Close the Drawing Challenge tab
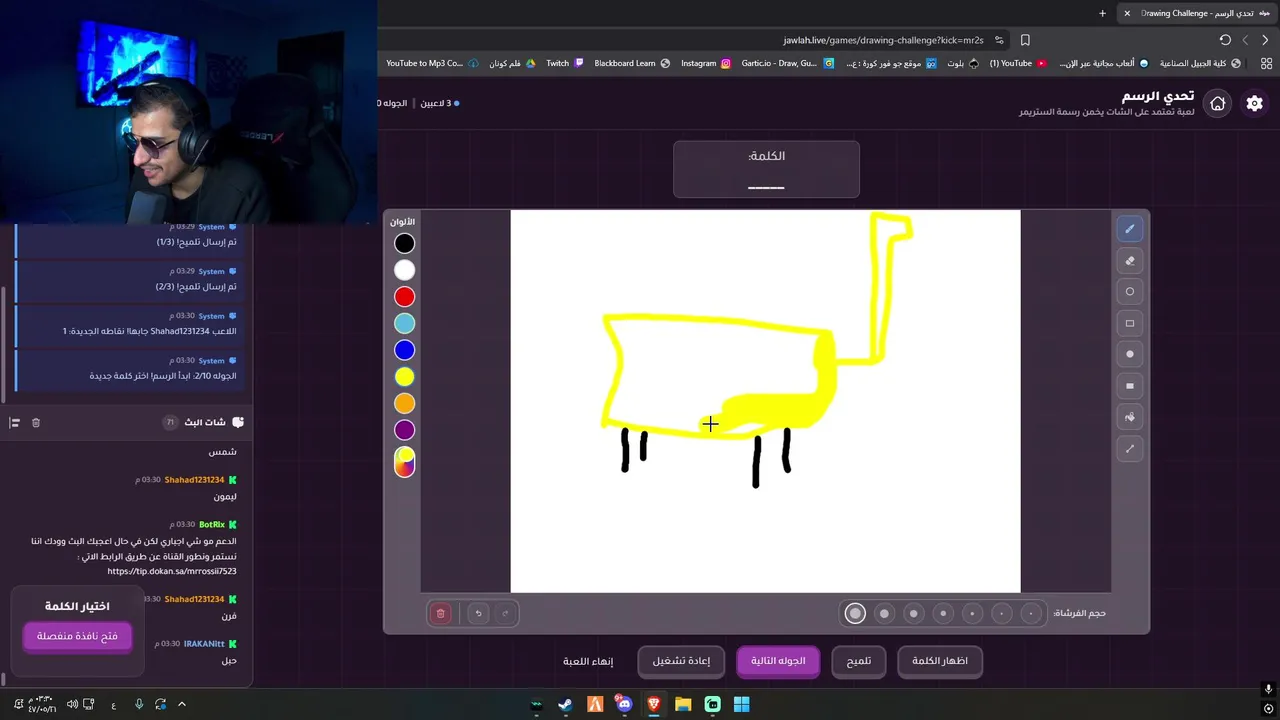 1127,13
